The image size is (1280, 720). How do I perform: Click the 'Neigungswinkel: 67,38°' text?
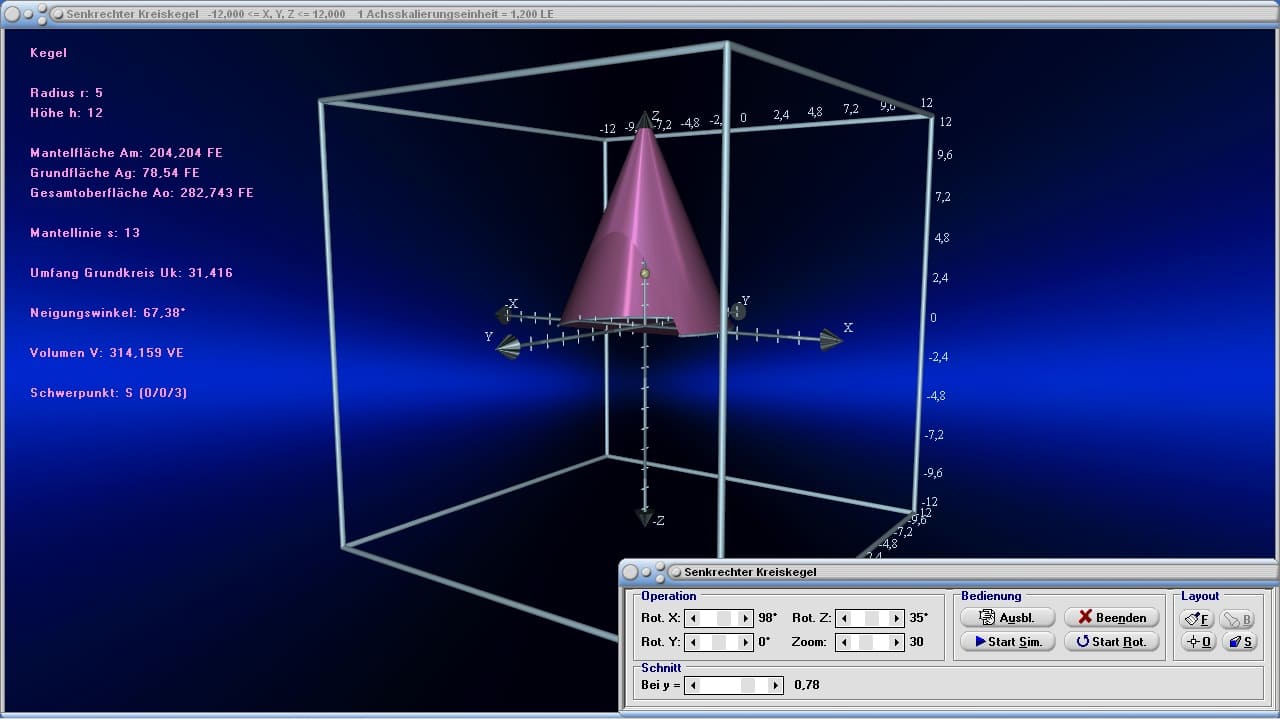point(108,313)
